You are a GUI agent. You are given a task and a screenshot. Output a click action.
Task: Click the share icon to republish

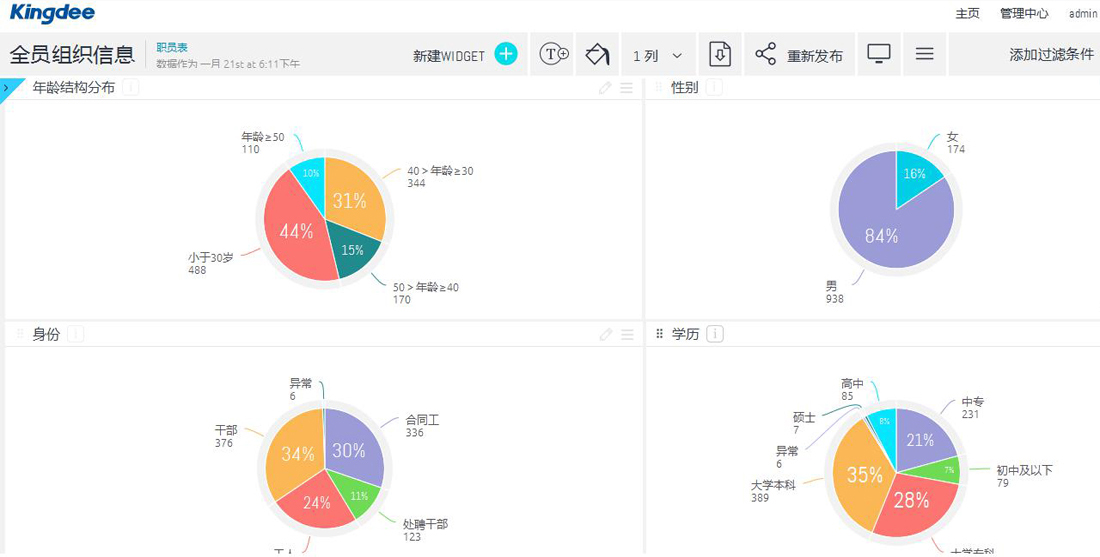(x=766, y=54)
